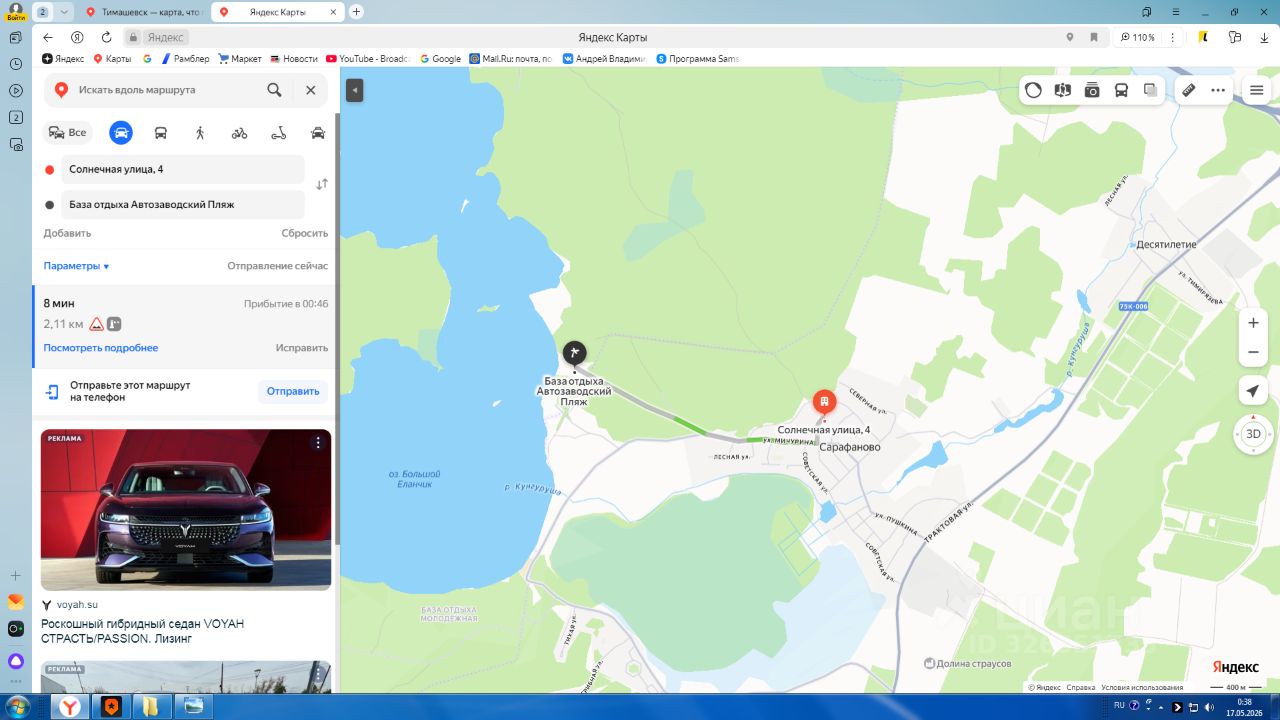The width and height of the screenshot is (1280, 720).
Task: Click the Войти profile avatar
Action: (16, 11)
